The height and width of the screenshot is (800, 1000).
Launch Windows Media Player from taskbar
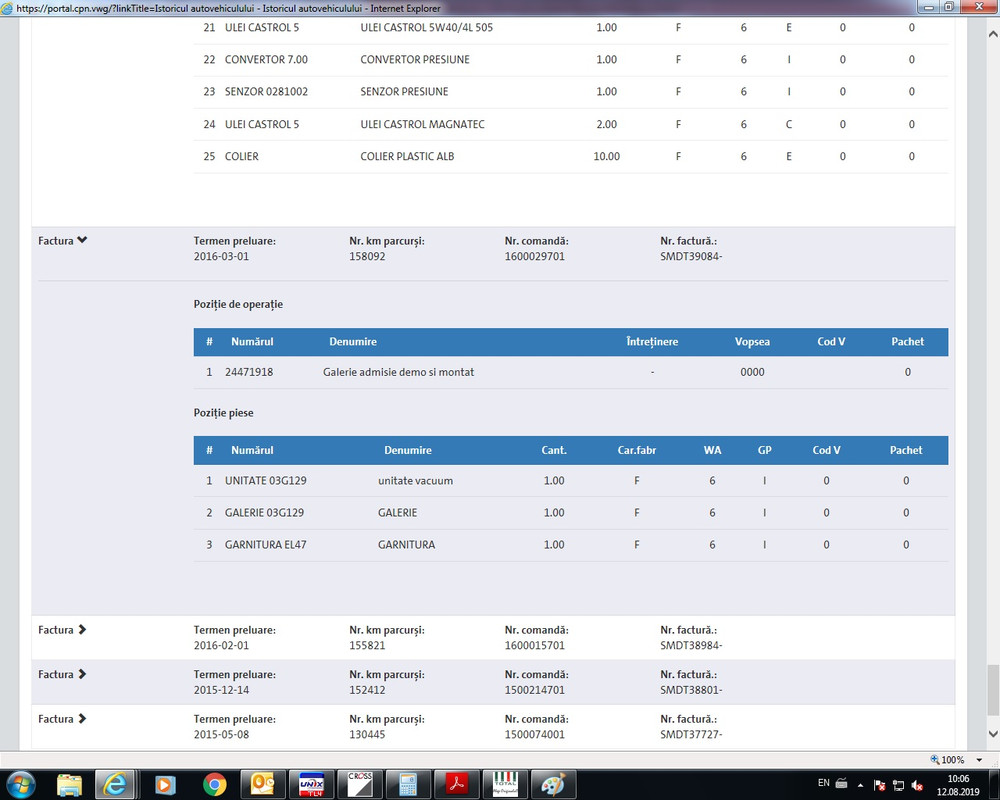(165, 784)
